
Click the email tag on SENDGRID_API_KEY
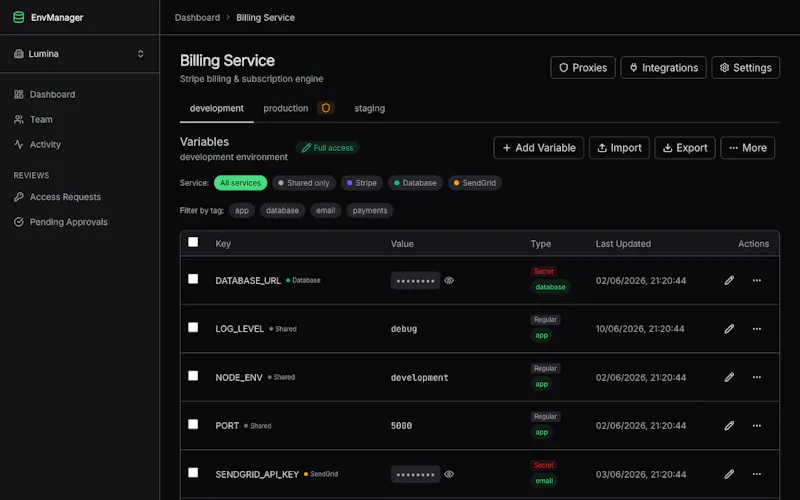pyautogui.click(x=544, y=481)
